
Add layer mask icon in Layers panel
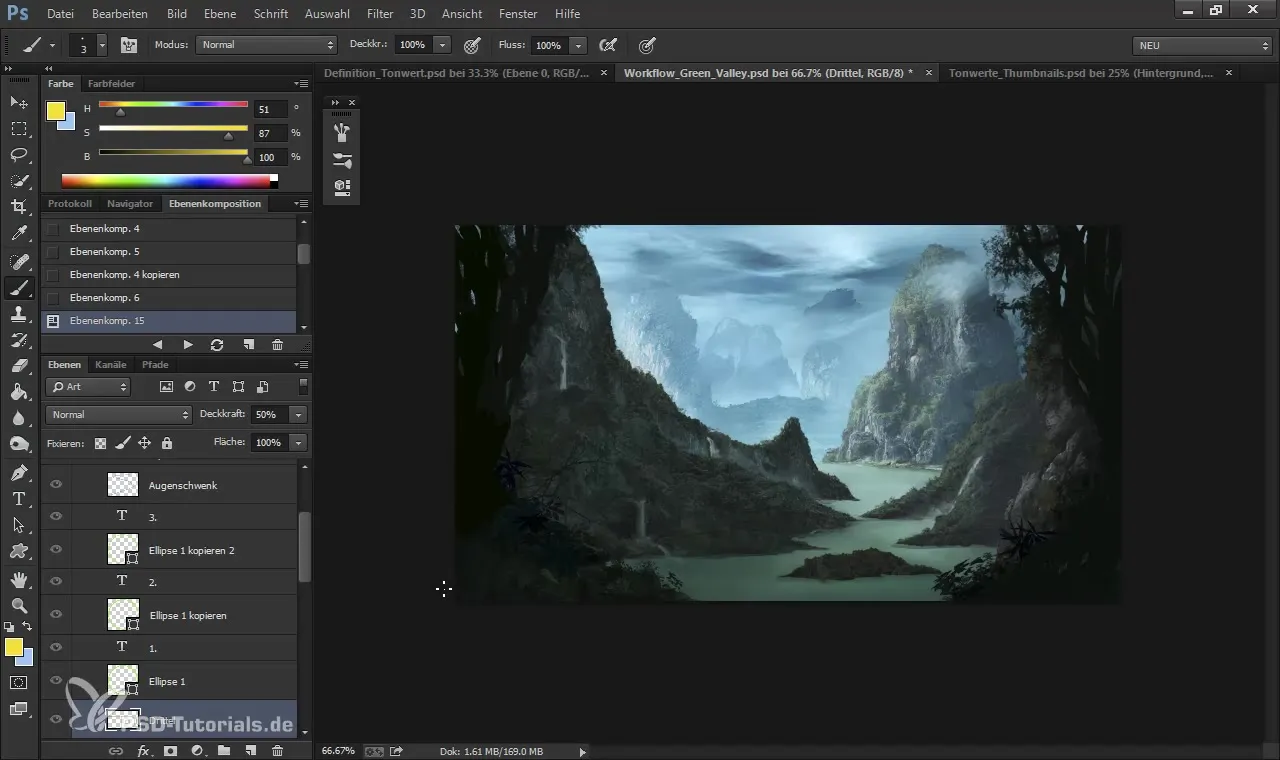click(170, 750)
